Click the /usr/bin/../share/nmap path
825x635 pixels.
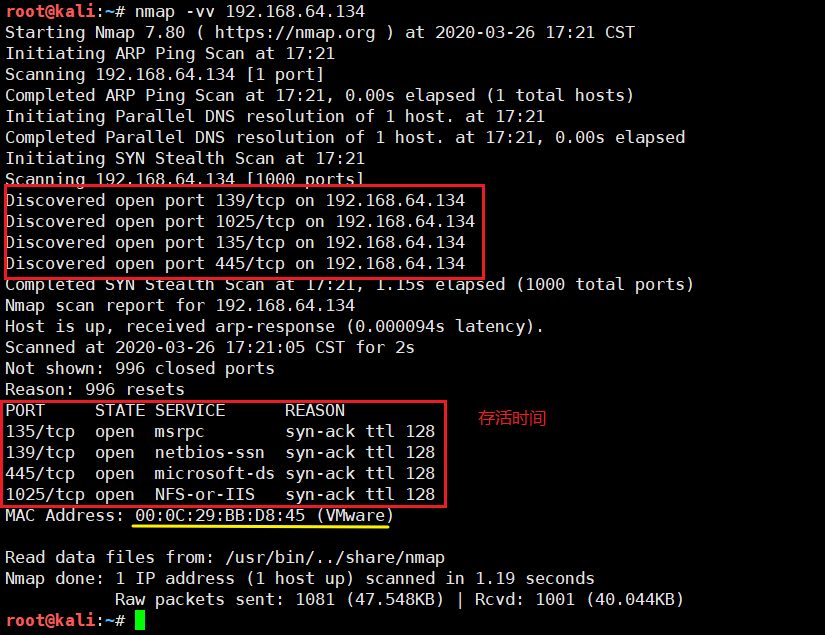pyautogui.click(x=335, y=558)
